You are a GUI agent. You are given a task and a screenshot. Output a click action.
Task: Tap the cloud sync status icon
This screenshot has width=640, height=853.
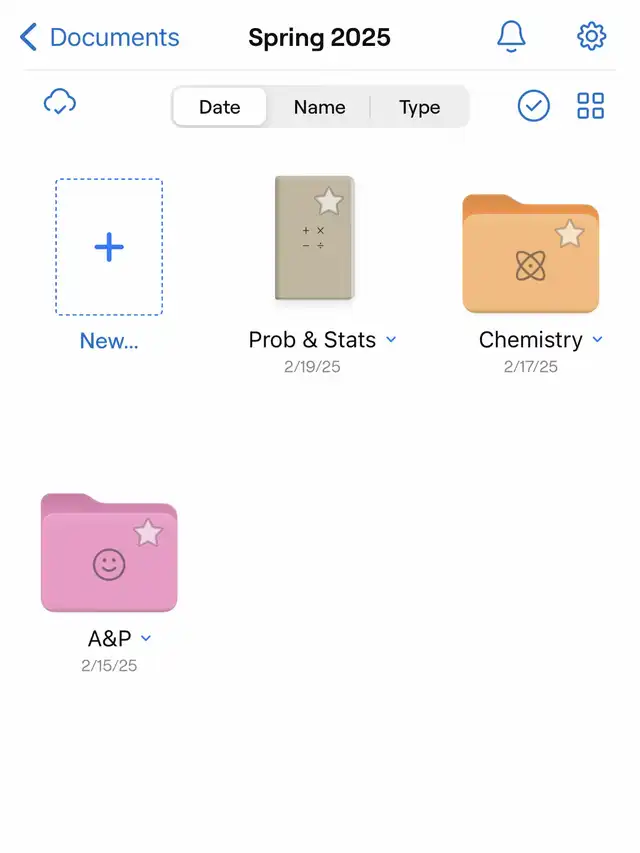point(60,102)
